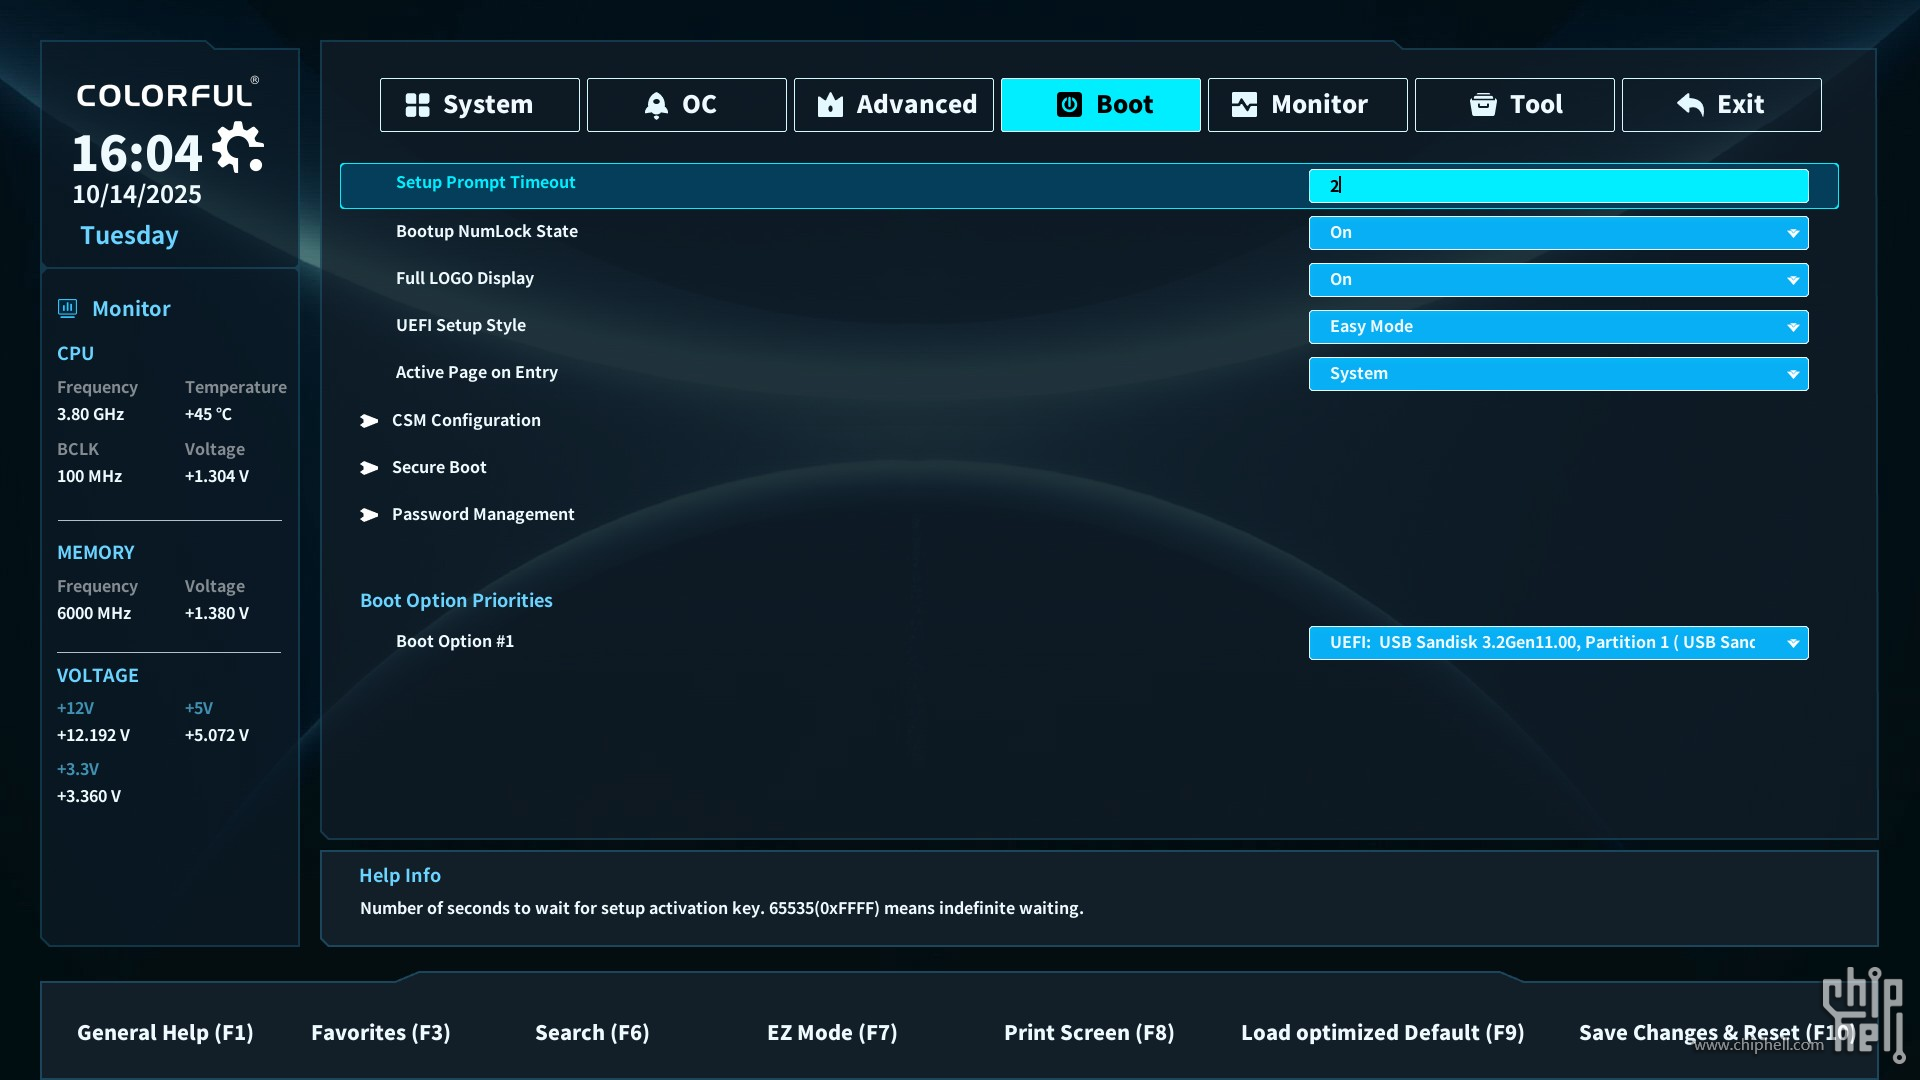Click the Monitor panel chip icon
Image resolution: width=1920 pixels, height=1080 pixels.
click(x=68, y=308)
